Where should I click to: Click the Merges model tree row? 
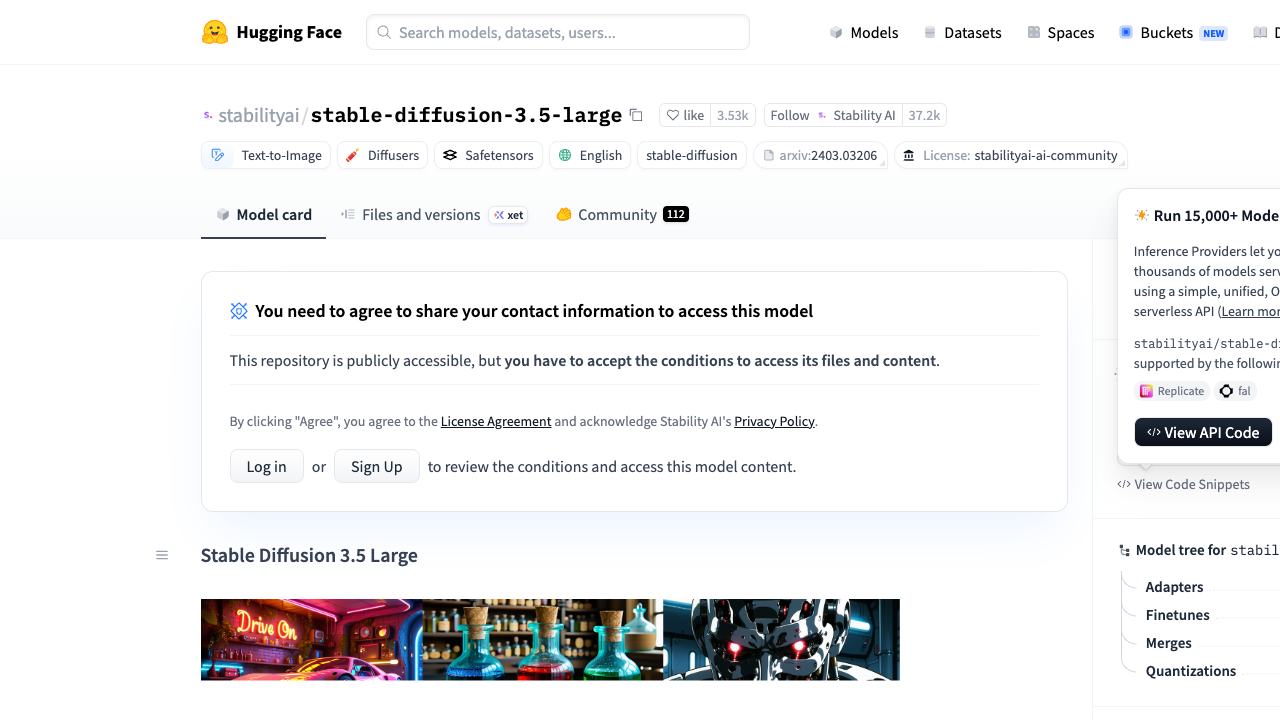click(x=1168, y=643)
